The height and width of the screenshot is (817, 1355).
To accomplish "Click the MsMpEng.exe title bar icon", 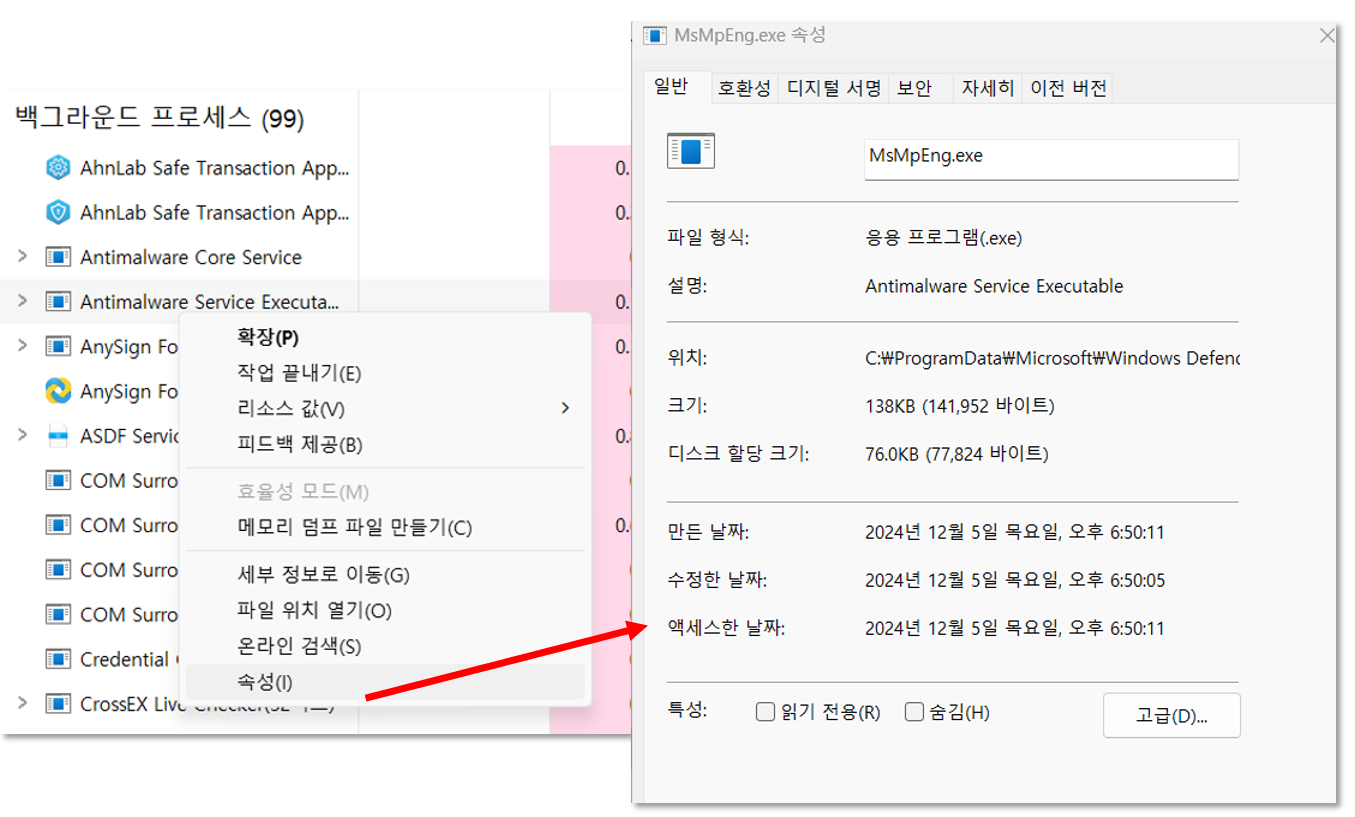I will tap(655, 36).
